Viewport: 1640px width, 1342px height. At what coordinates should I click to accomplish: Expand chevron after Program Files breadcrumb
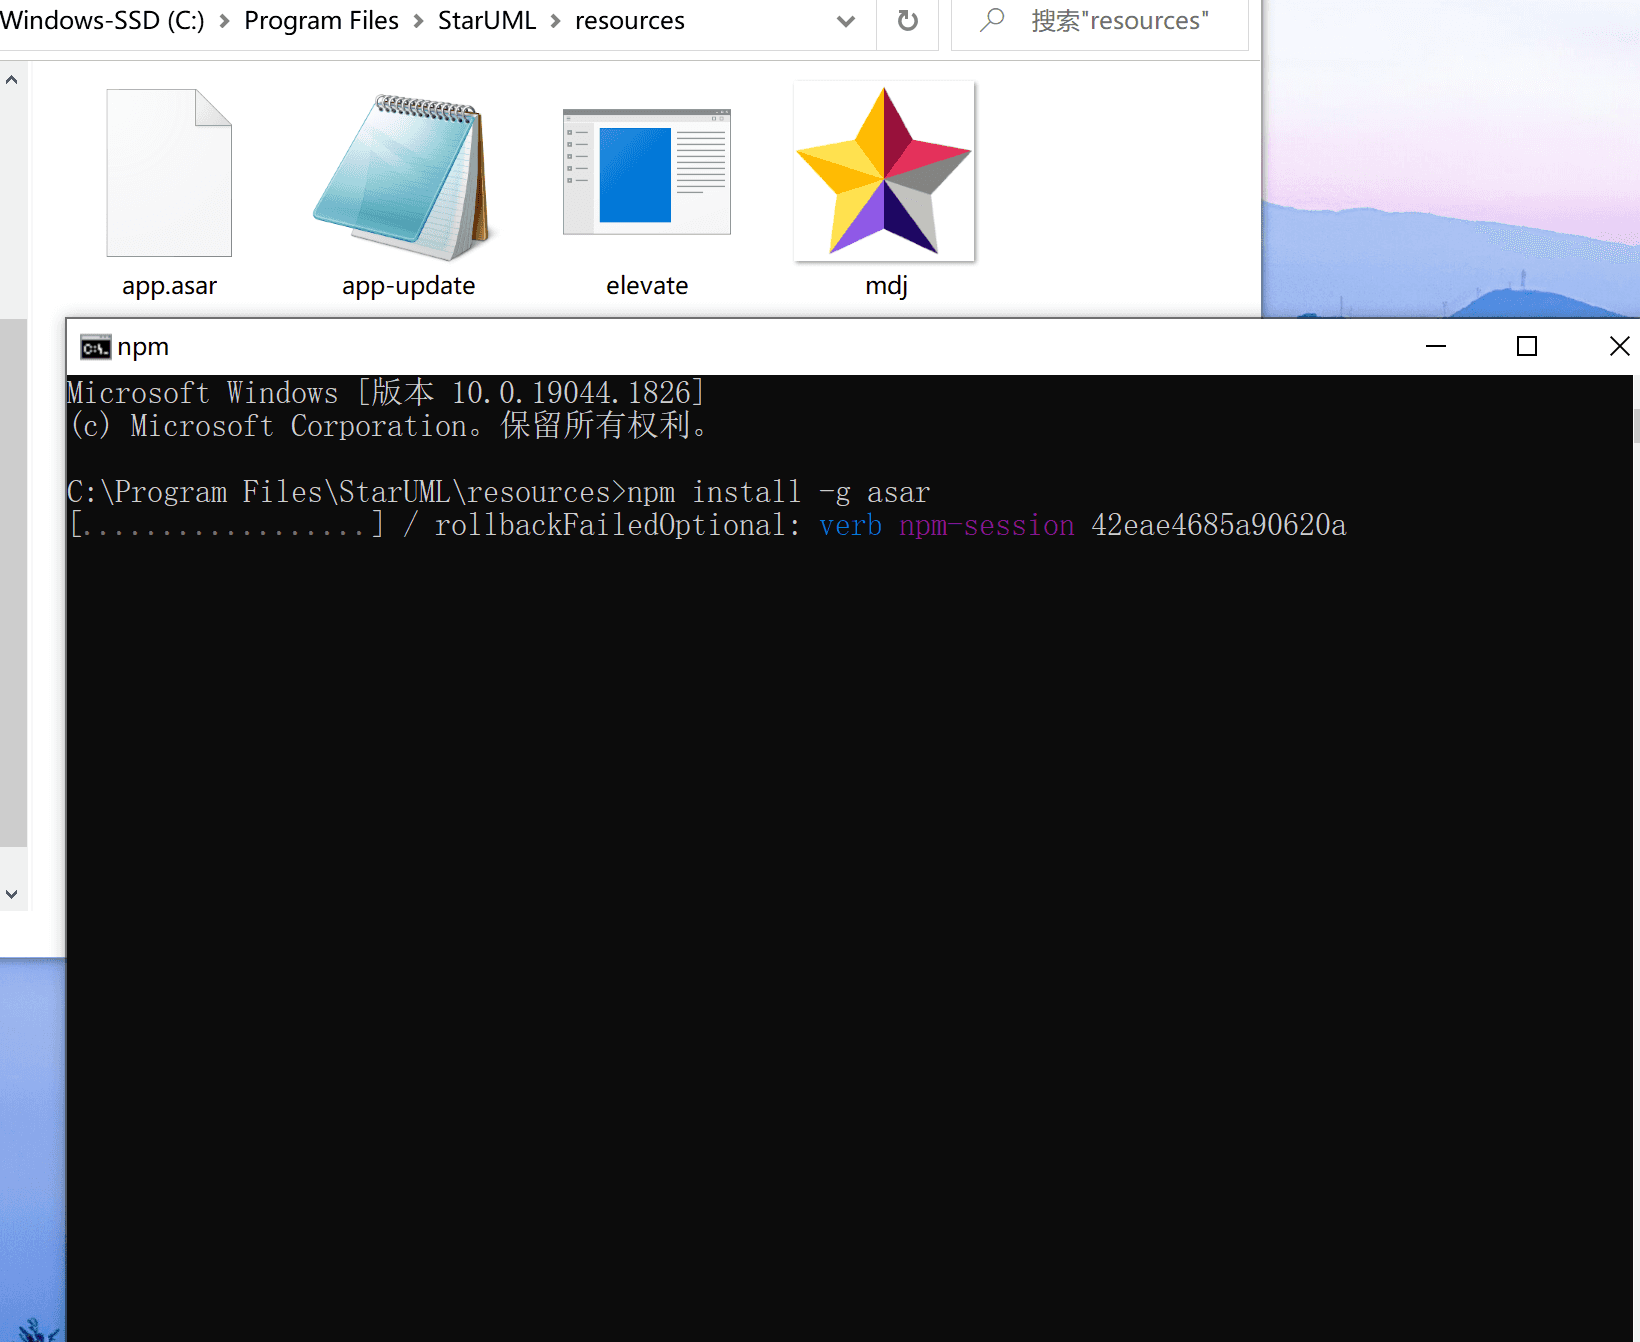click(x=418, y=21)
